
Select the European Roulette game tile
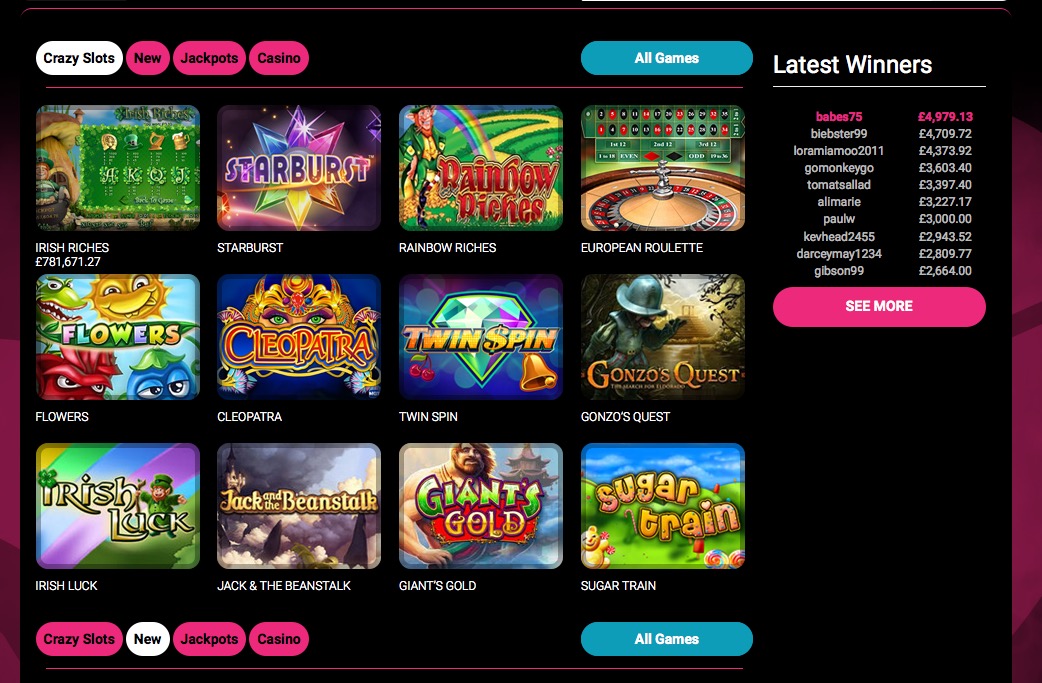(x=663, y=168)
